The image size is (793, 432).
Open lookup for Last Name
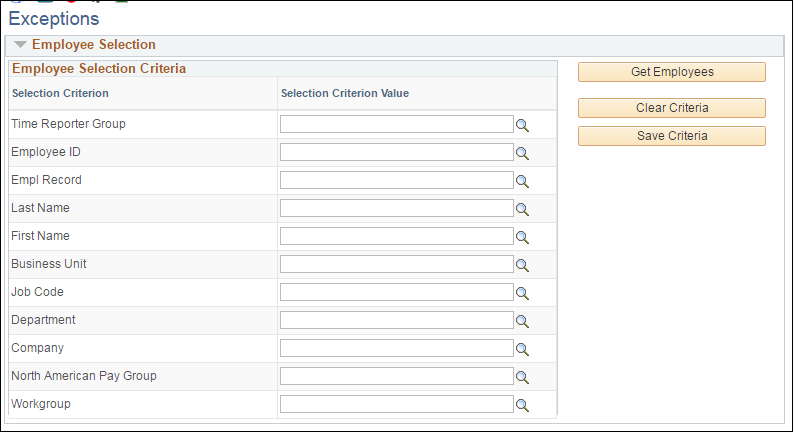[x=522, y=209]
